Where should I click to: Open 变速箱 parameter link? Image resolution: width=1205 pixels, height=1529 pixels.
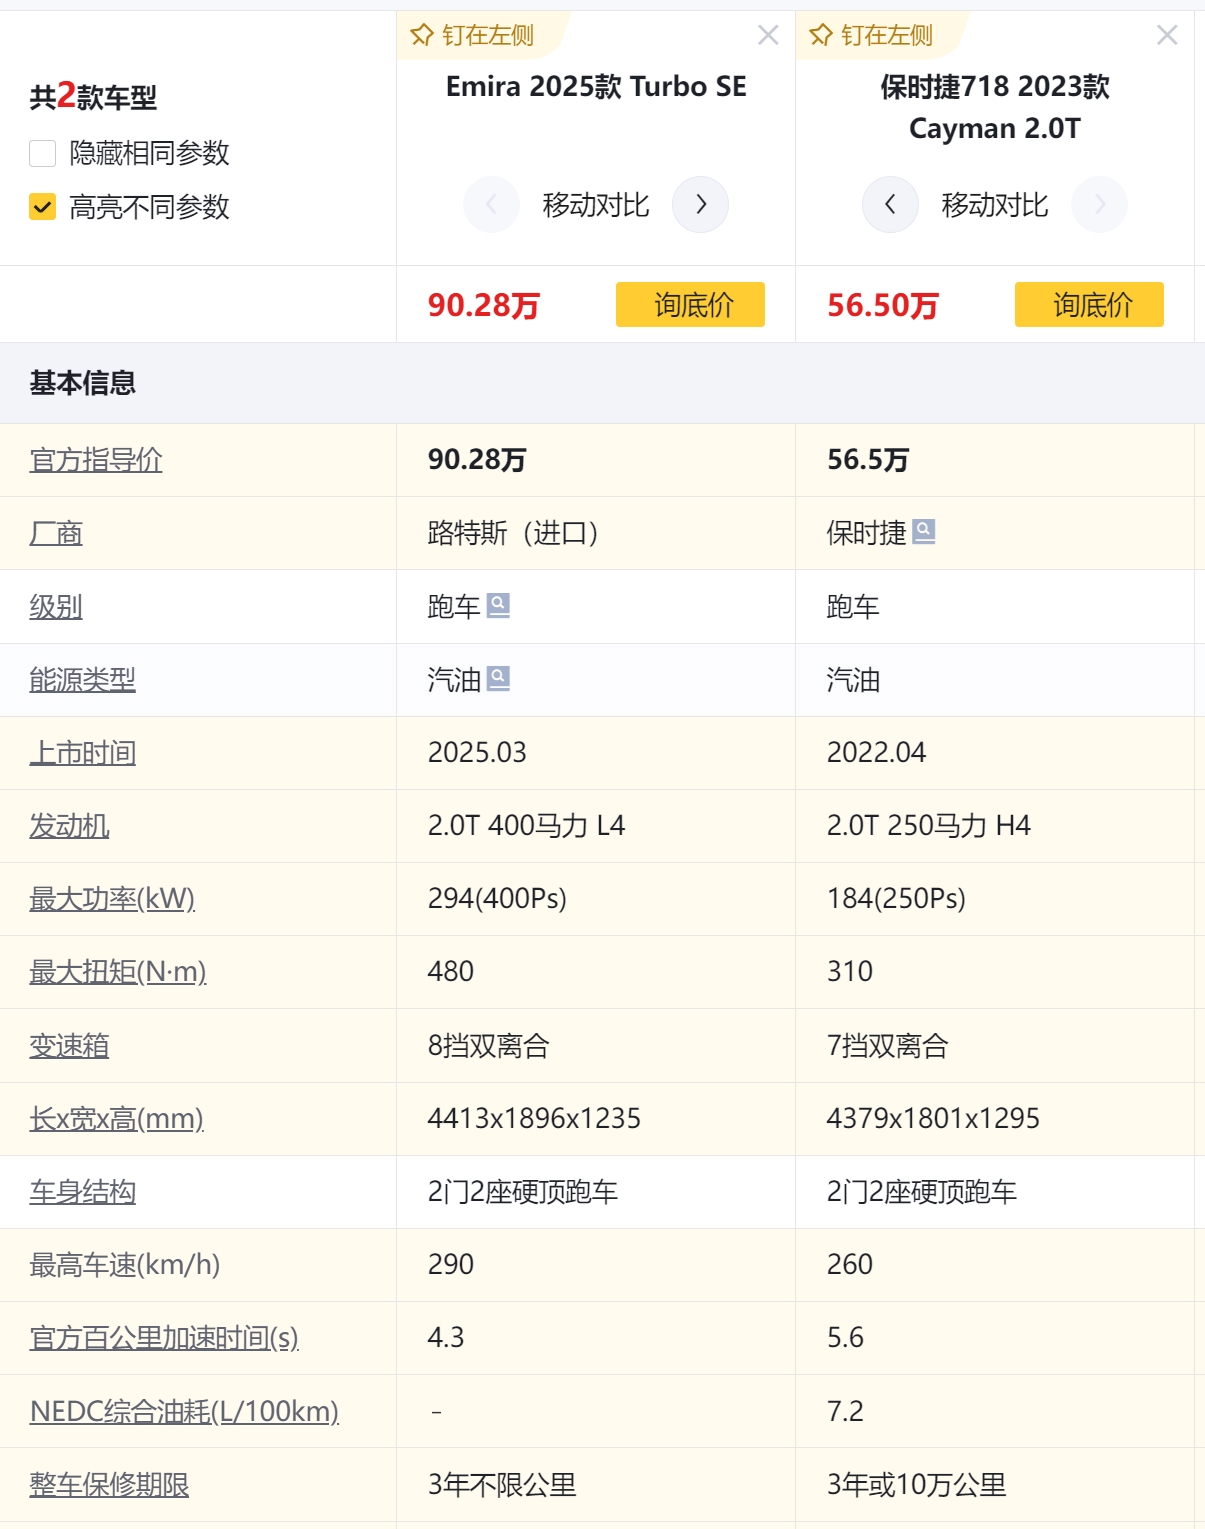70,1046
